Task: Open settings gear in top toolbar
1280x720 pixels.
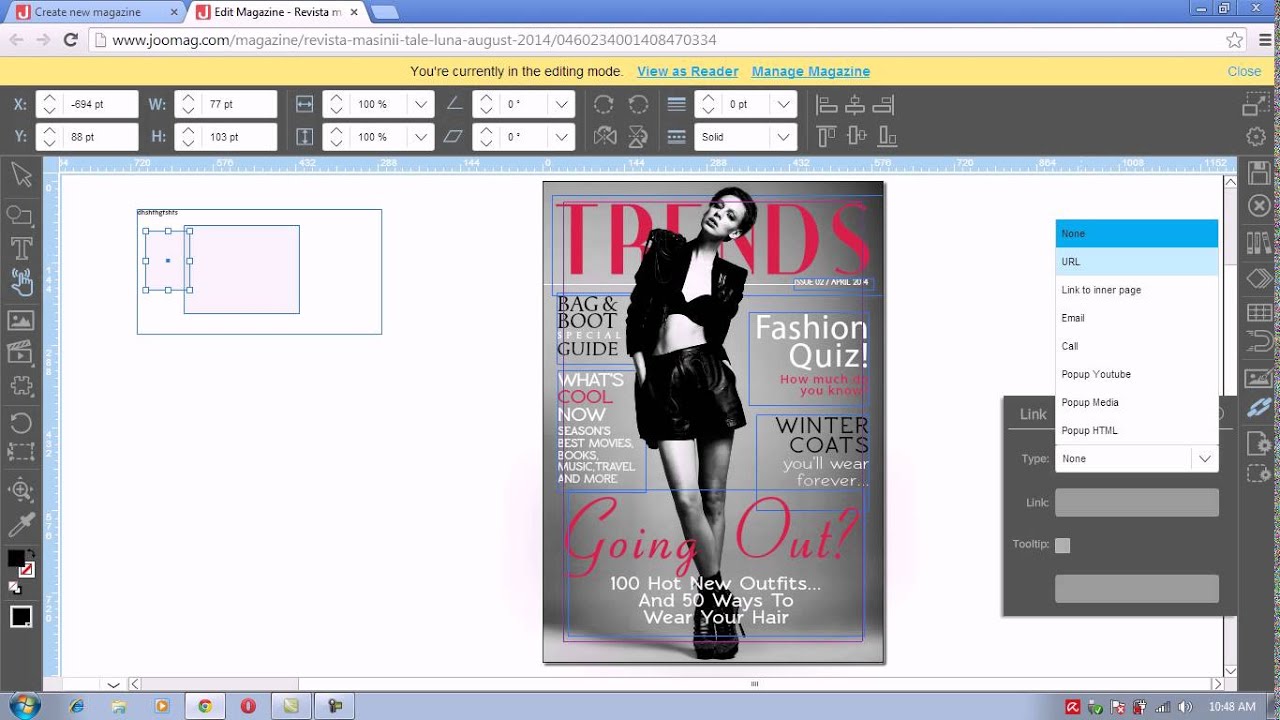Action: pos(1256,136)
